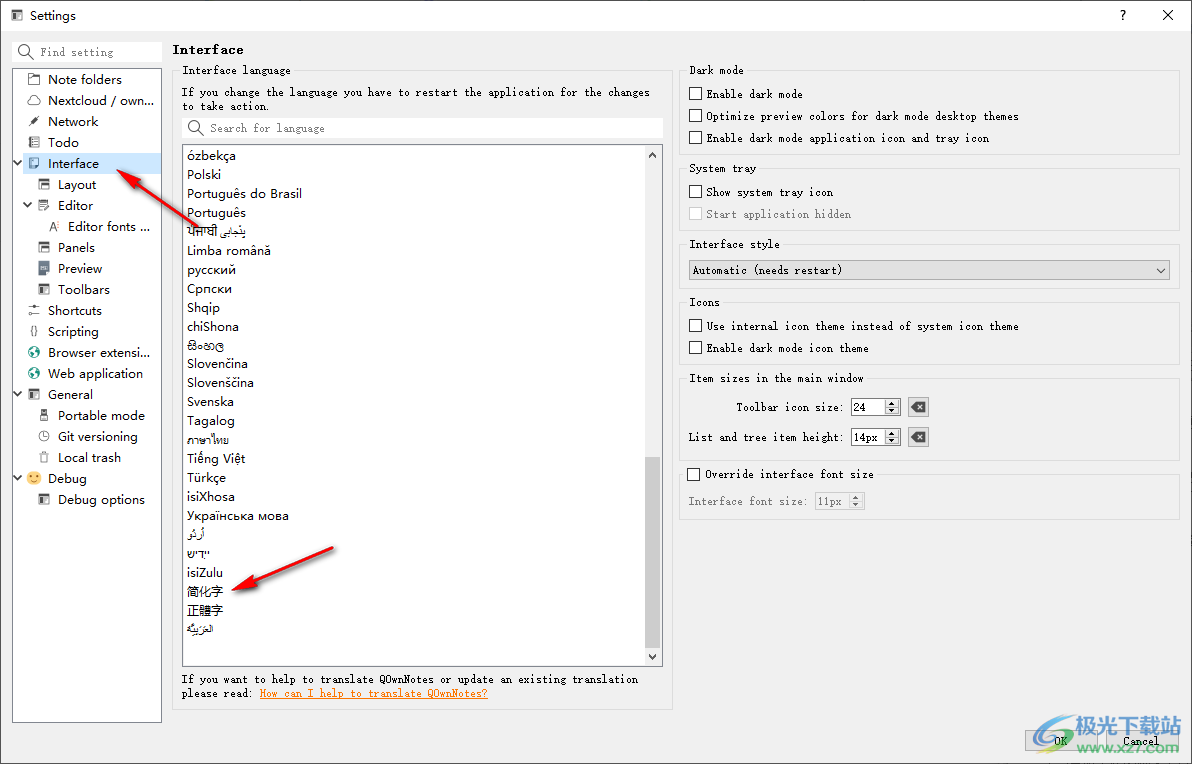This screenshot has width=1192, height=764.
Task: Click the Browser extension globe icon
Action: tap(34, 352)
